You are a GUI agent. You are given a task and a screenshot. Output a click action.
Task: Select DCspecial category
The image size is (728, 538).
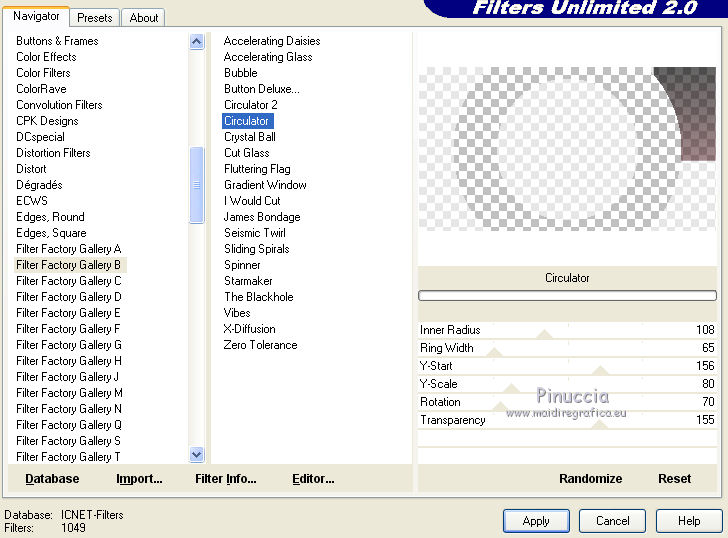click(40, 137)
